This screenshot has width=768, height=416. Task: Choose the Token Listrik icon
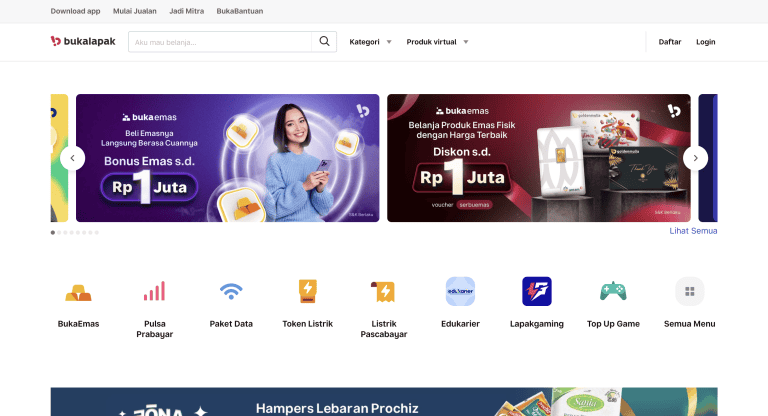coord(308,292)
